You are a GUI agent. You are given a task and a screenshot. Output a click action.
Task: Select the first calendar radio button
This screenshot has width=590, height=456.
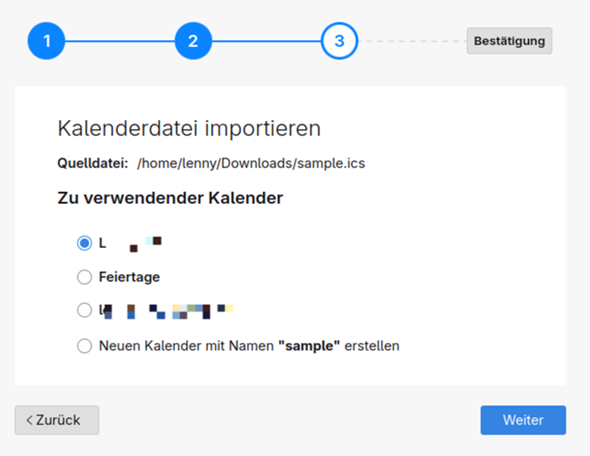84,243
